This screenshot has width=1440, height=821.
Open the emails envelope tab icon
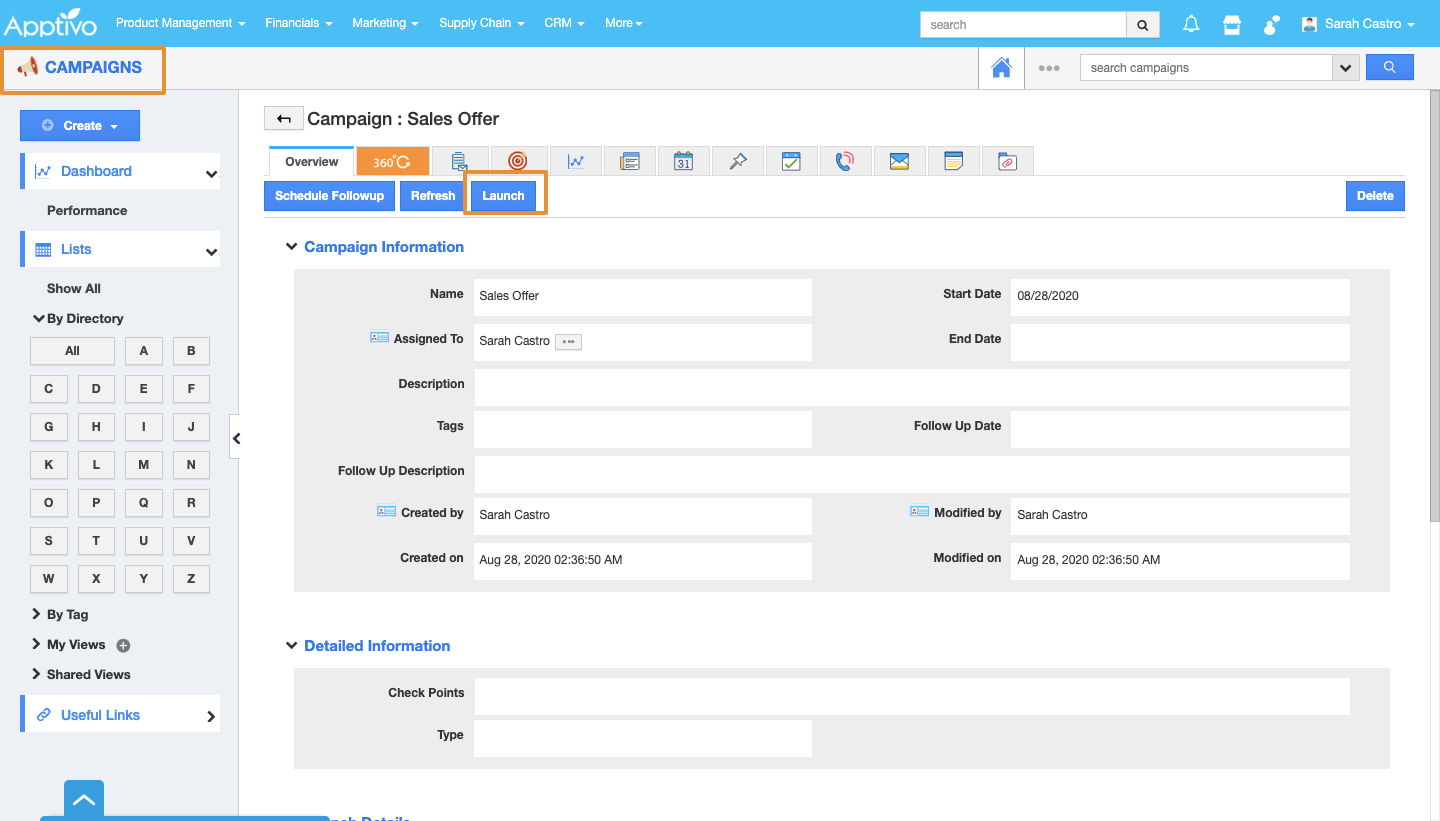click(x=899, y=161)
